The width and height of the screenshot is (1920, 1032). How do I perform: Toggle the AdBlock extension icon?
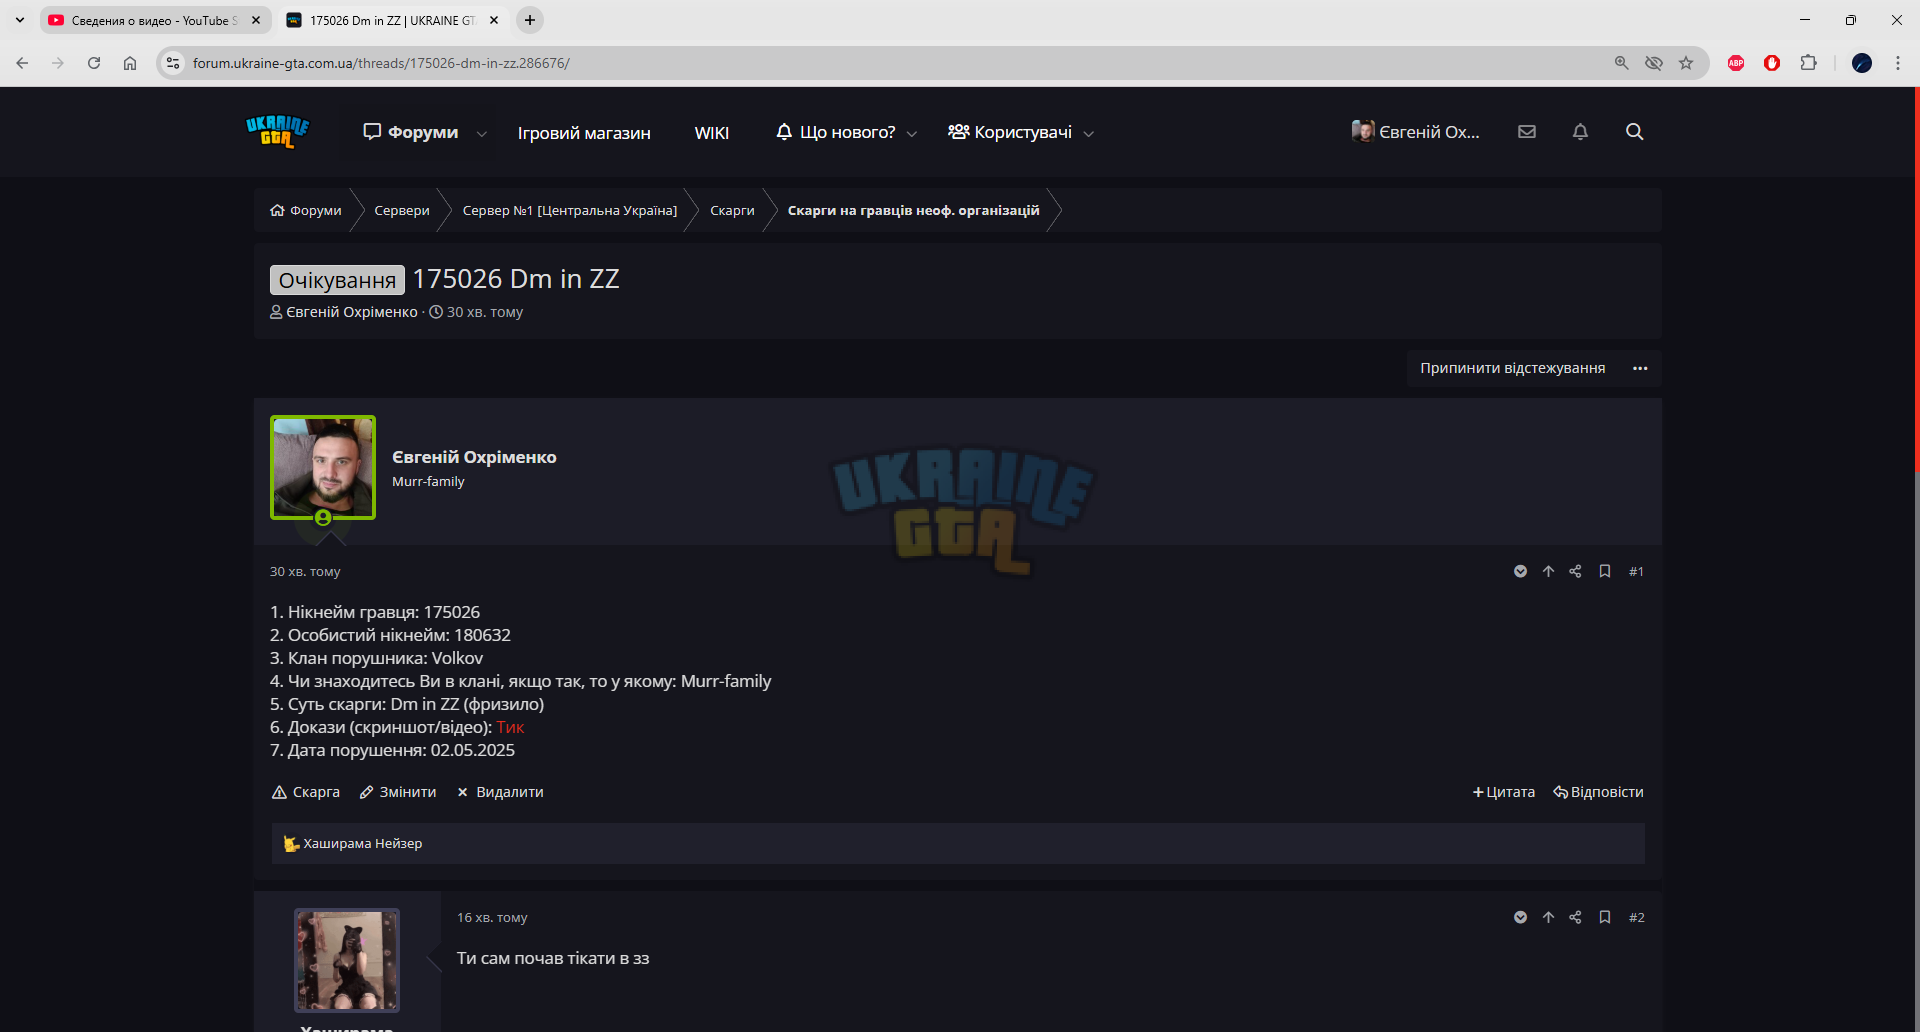(1736, 63)
